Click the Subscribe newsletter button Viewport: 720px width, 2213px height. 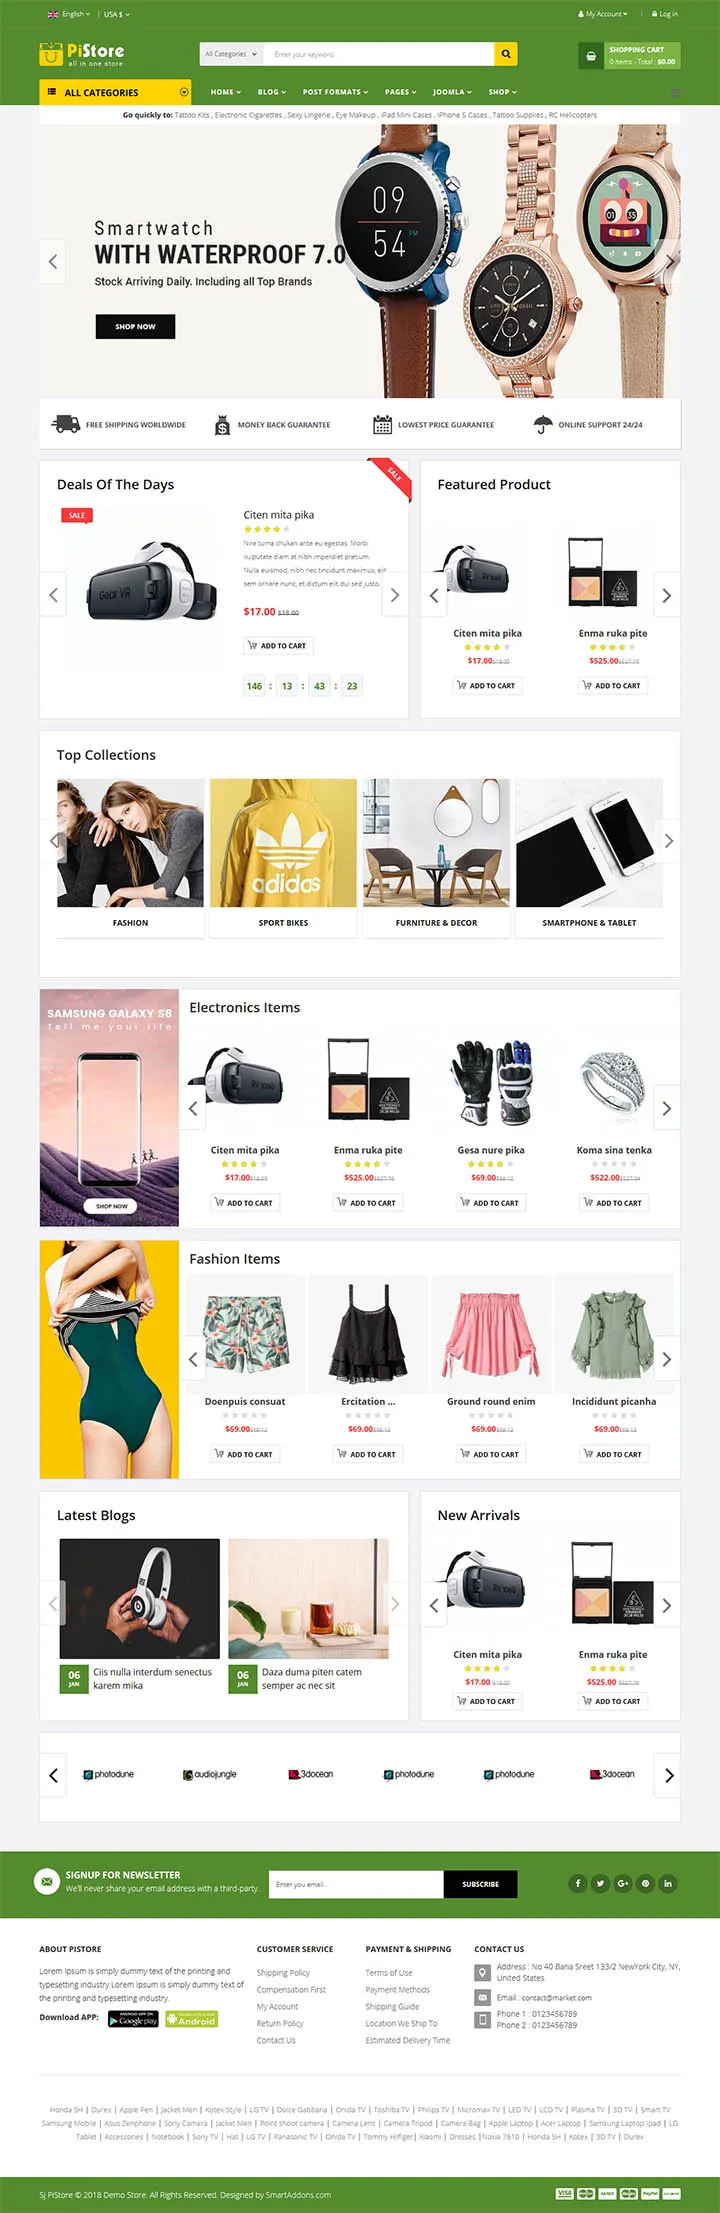480,1884
